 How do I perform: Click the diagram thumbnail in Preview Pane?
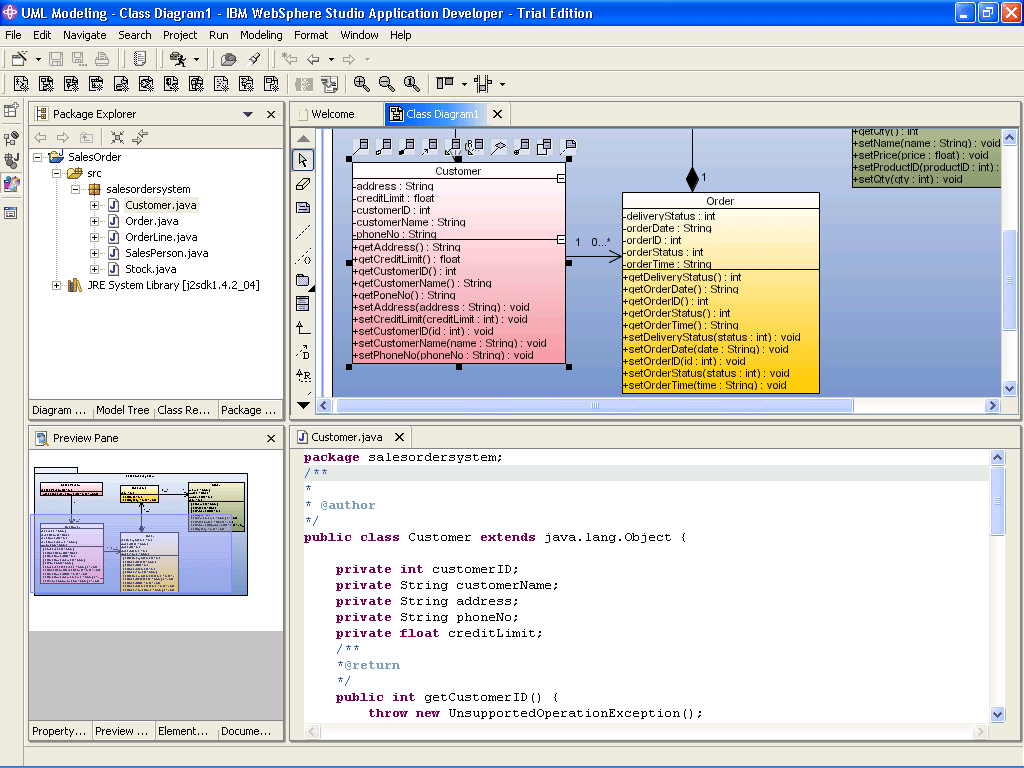141,531
